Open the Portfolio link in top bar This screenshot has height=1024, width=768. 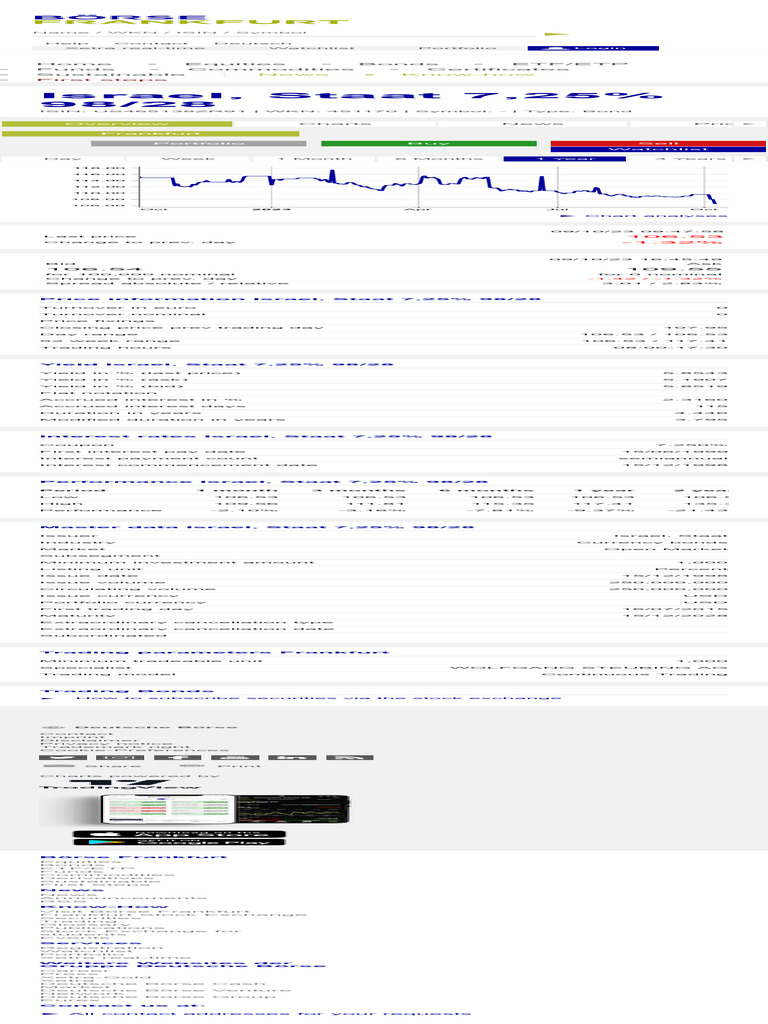coord(458,48)
